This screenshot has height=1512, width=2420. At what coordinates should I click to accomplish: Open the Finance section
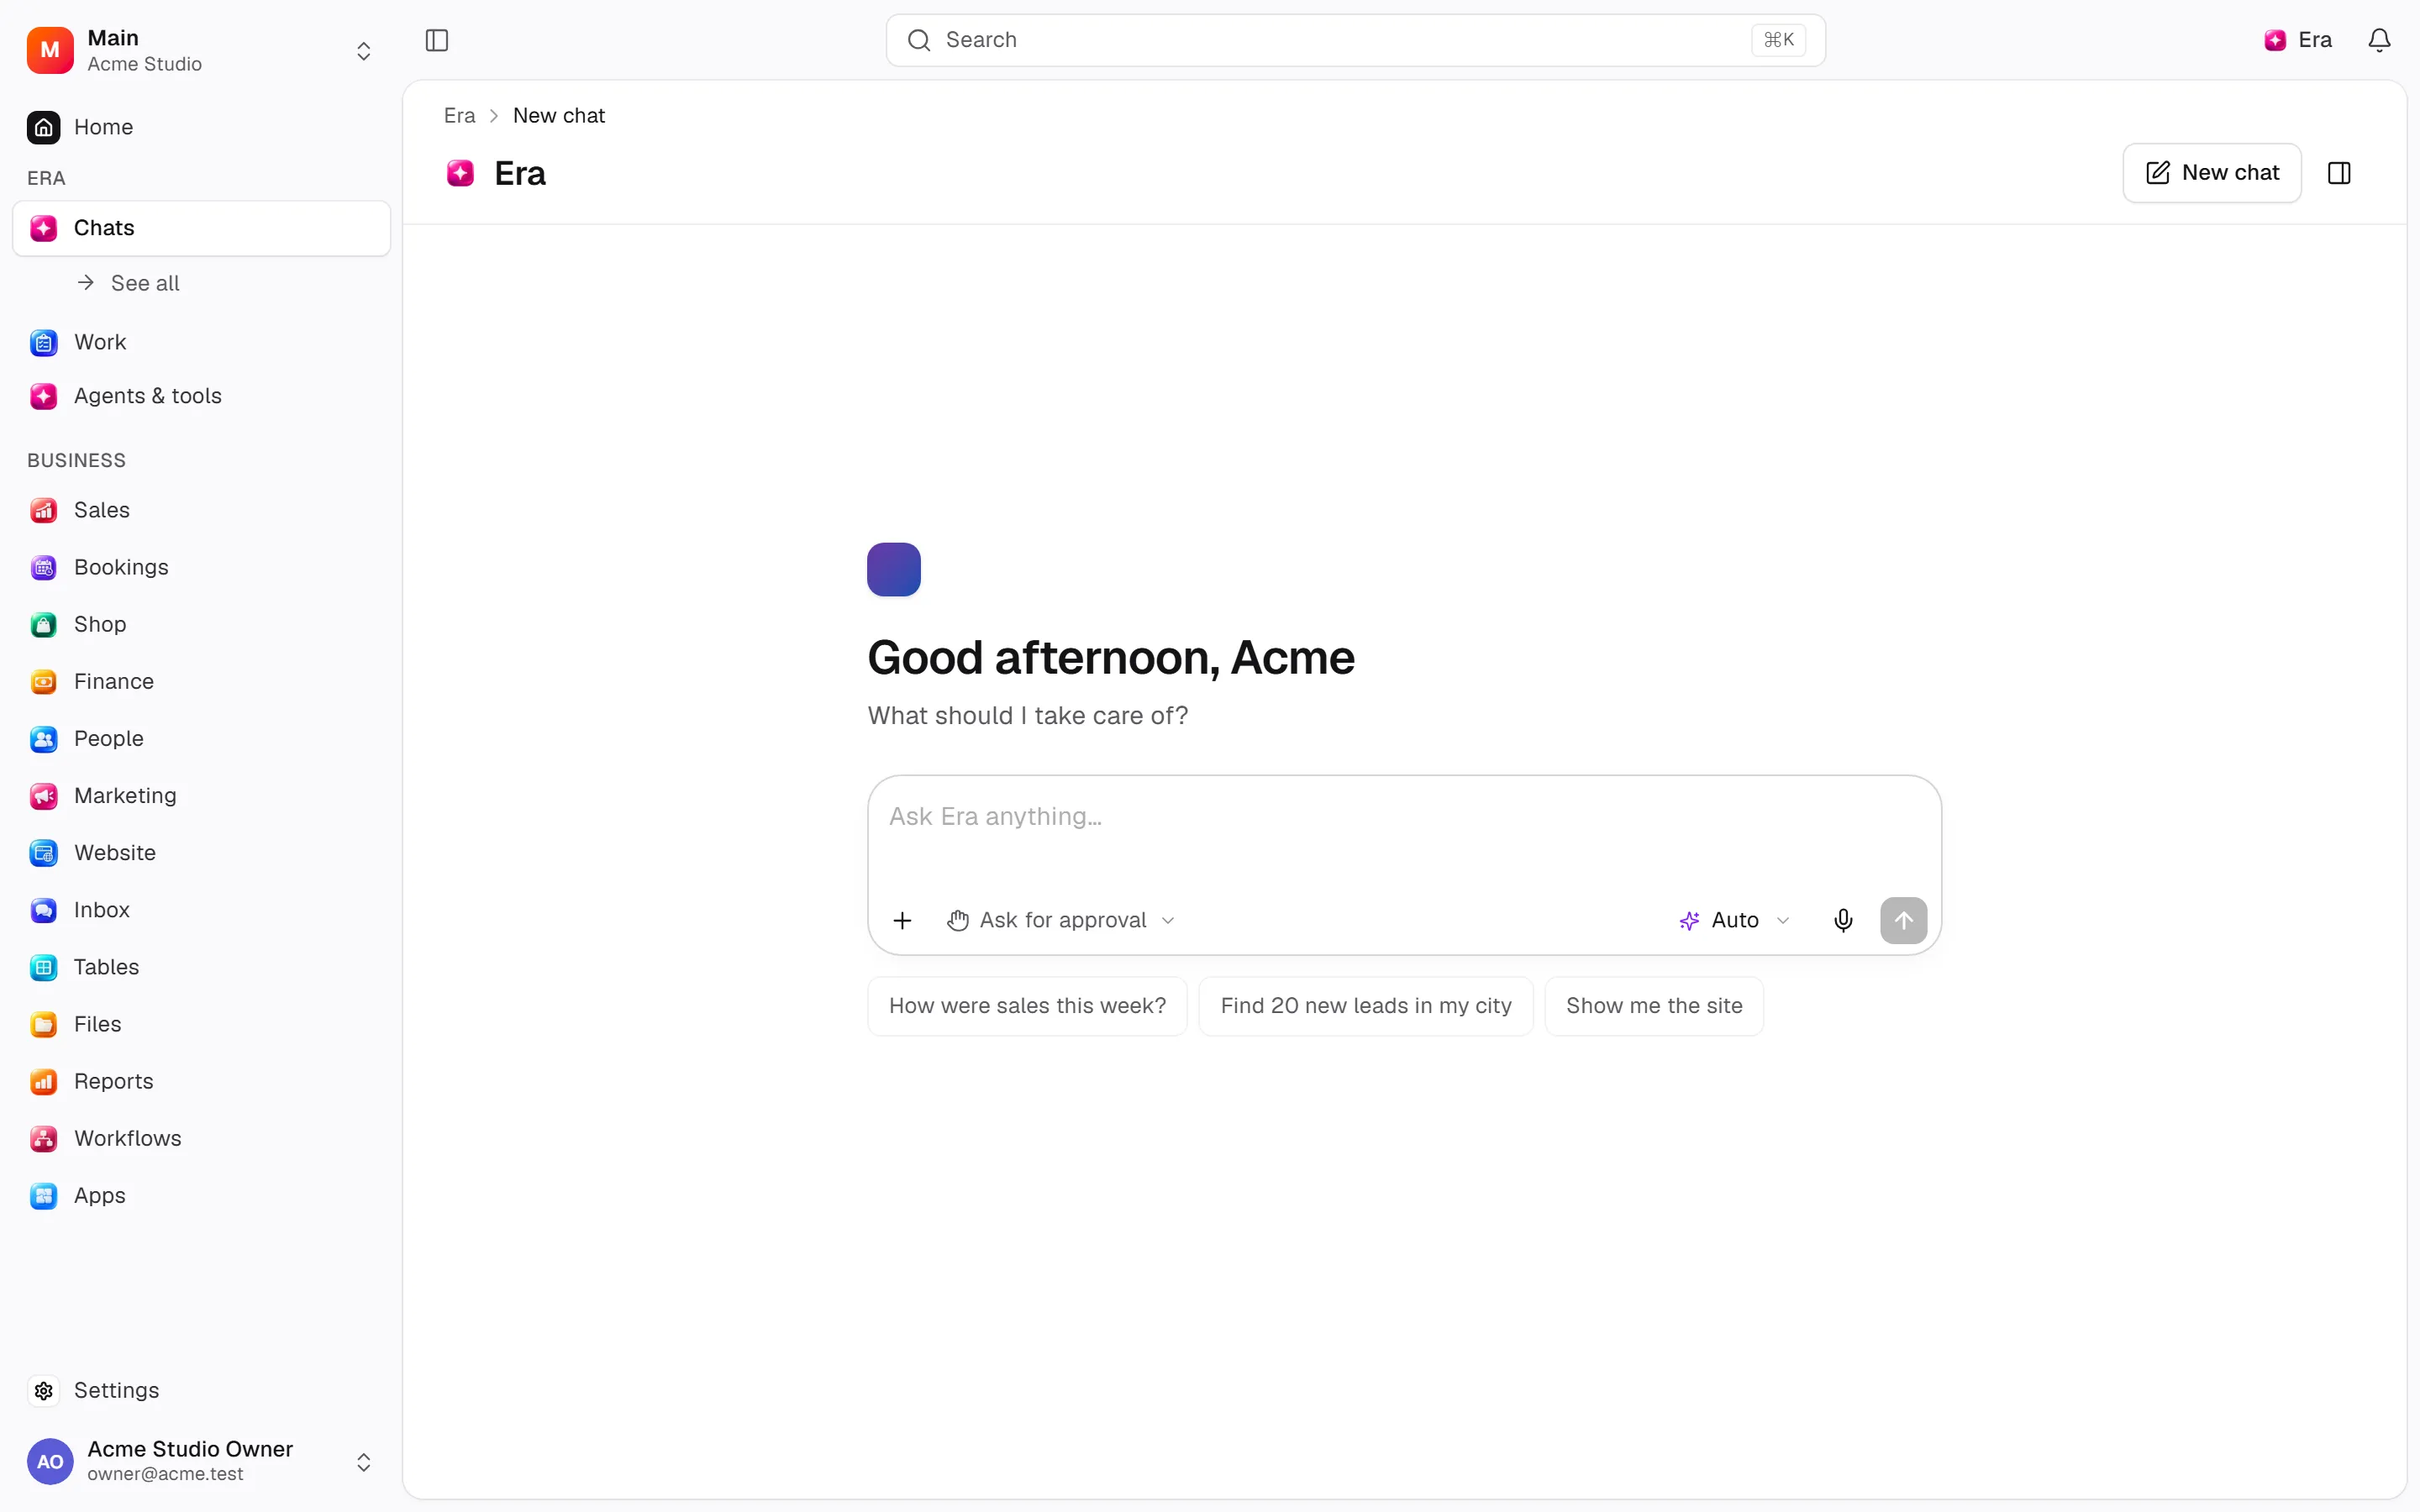[202, 681]
